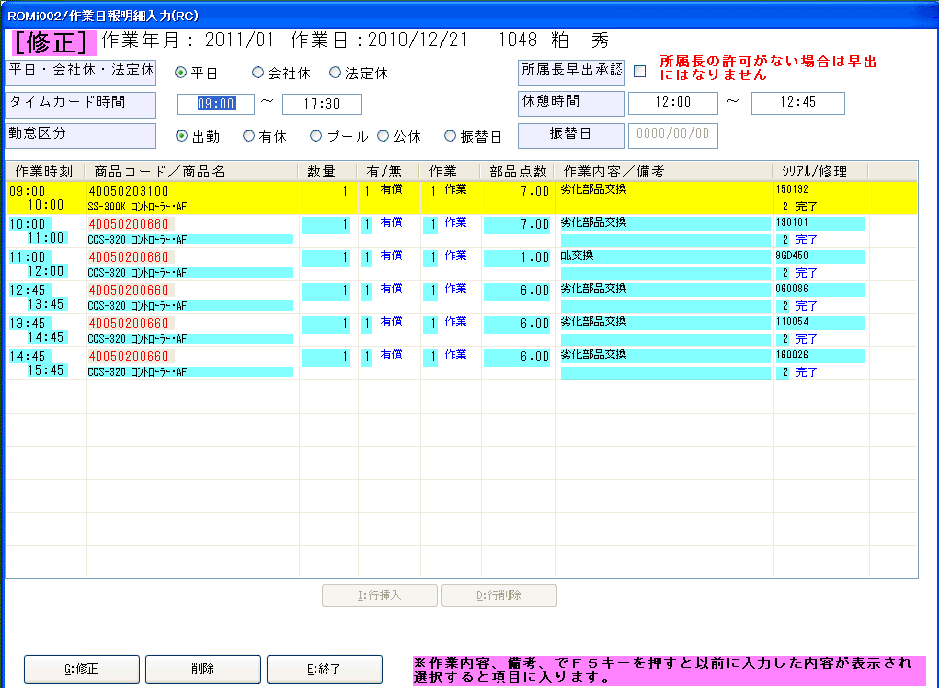Click the シリアル/修理 column header
Image resolution: width=947 pixels, height=688 pixels.
point(821,172)
